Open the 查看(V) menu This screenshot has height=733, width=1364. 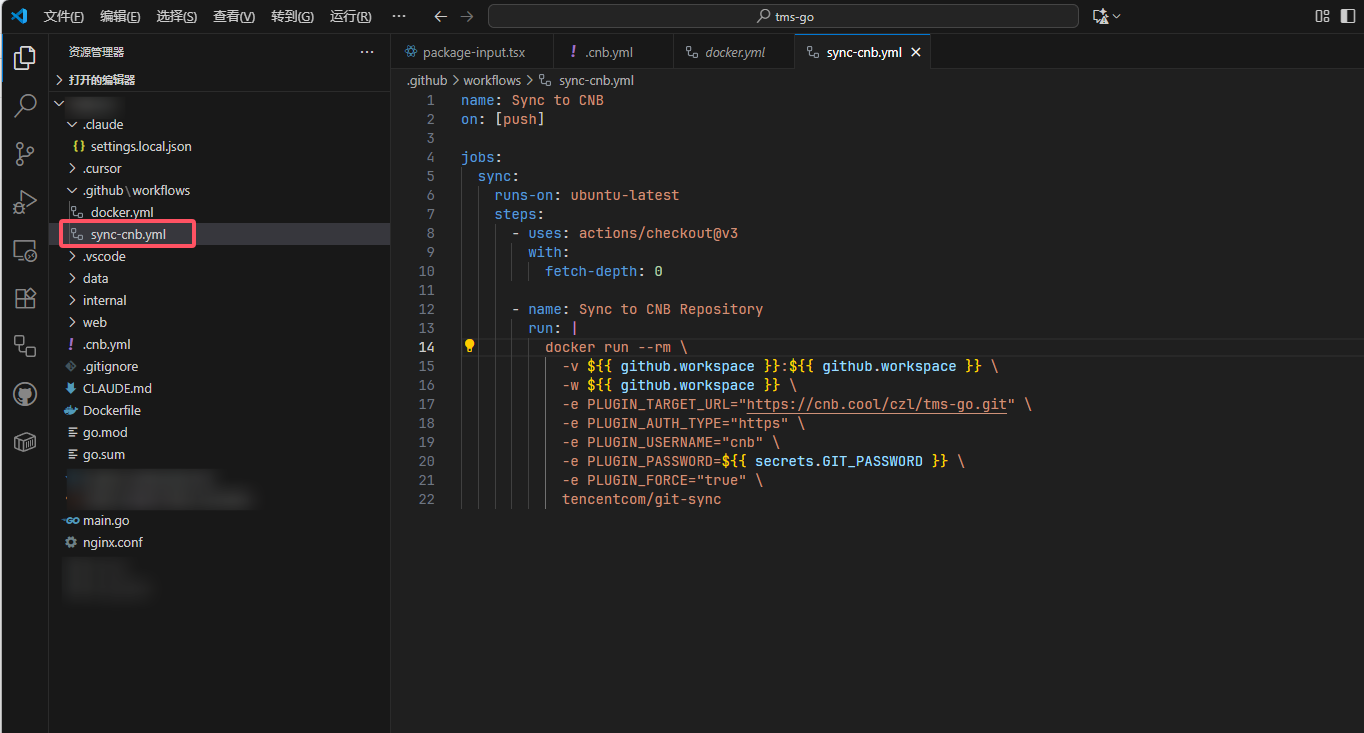click(x=234, y=17)
